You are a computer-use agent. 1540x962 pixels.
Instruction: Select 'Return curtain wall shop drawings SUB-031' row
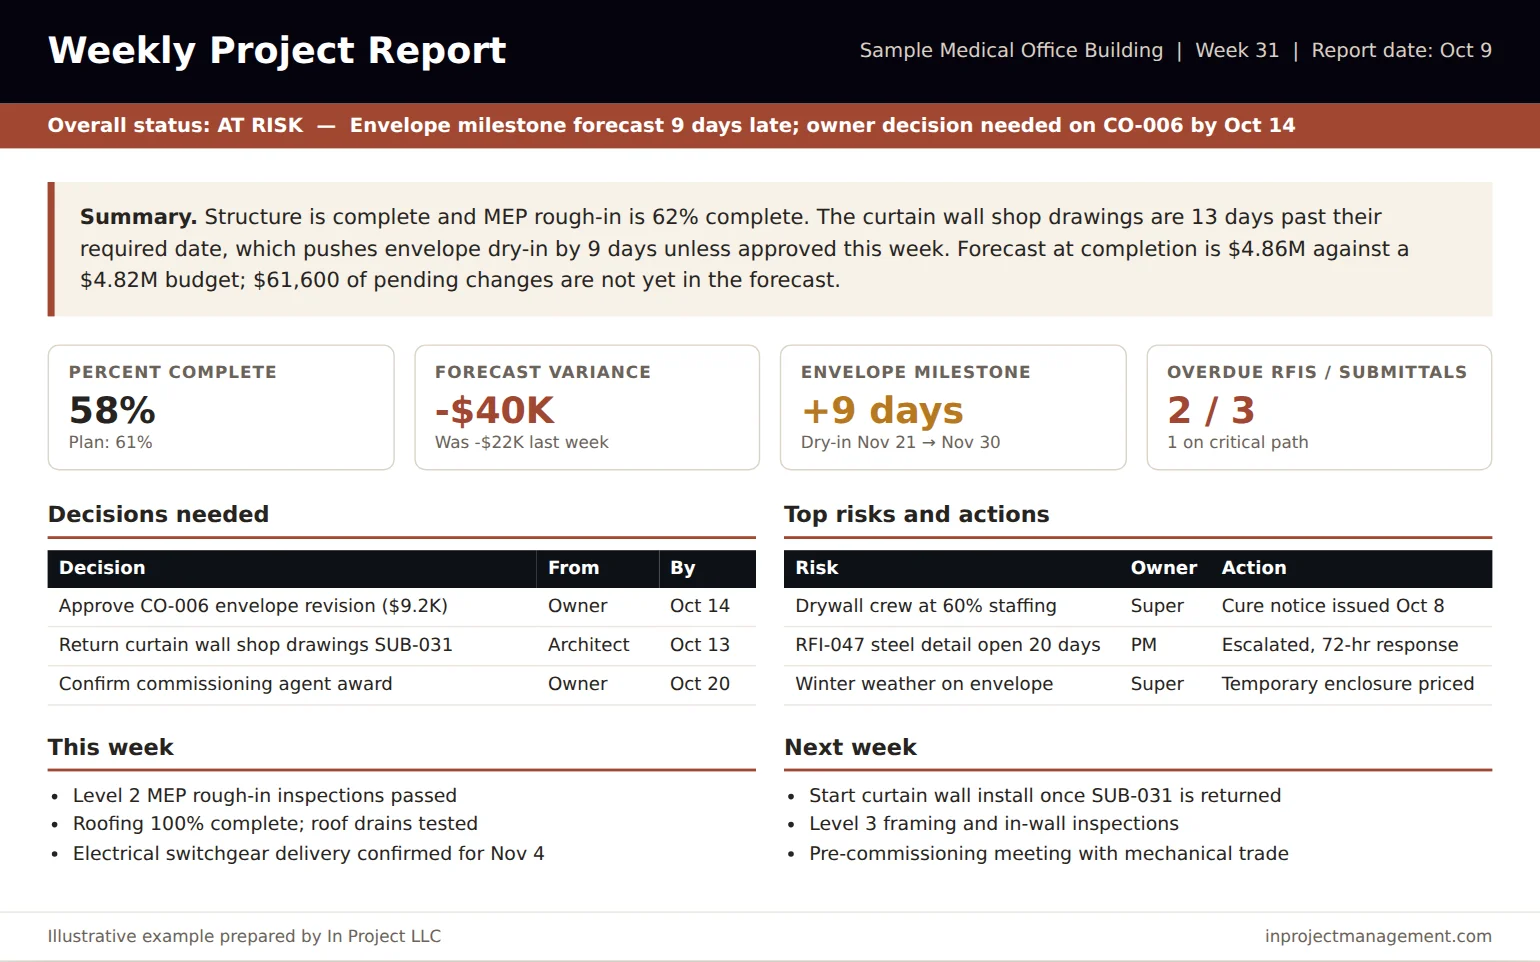tap(402, 645)
